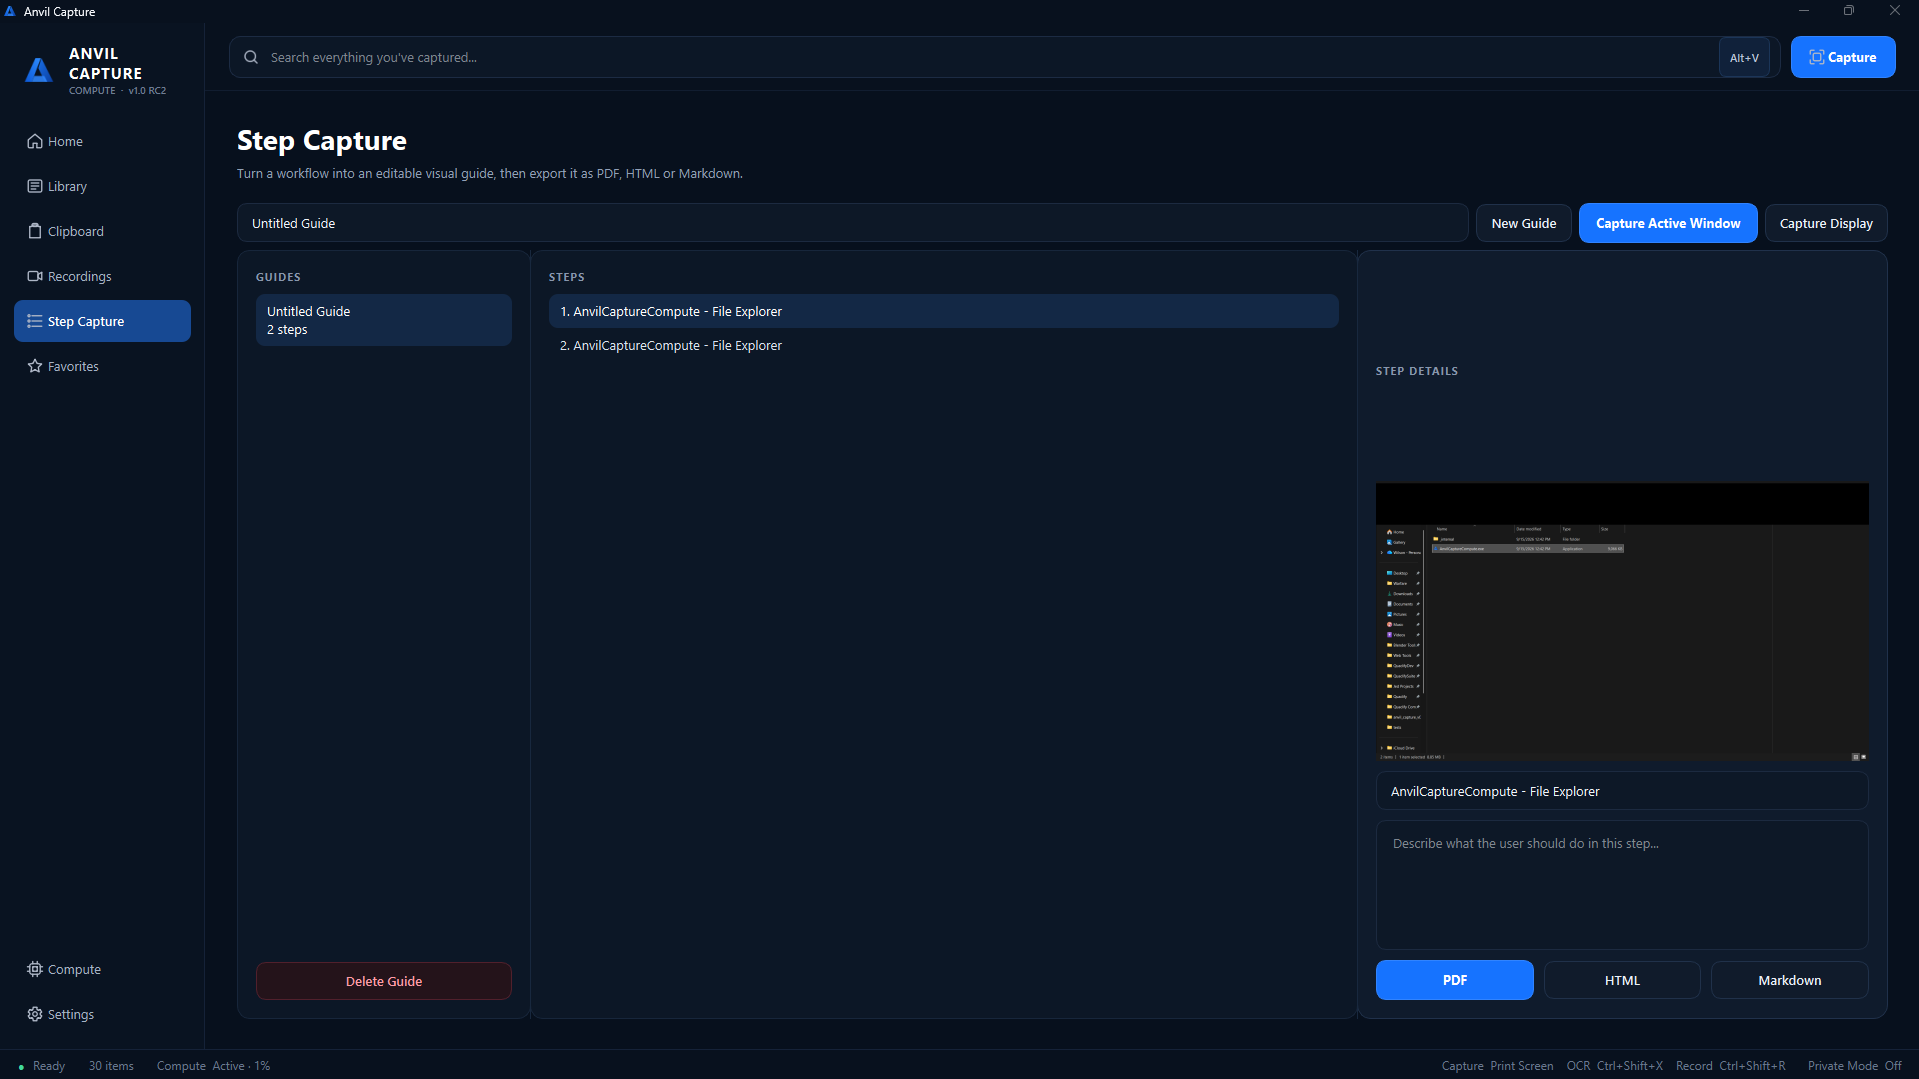Click the Capture Active Window button
This screenshot has height=1079, width=1919.
click(1667, 223)
